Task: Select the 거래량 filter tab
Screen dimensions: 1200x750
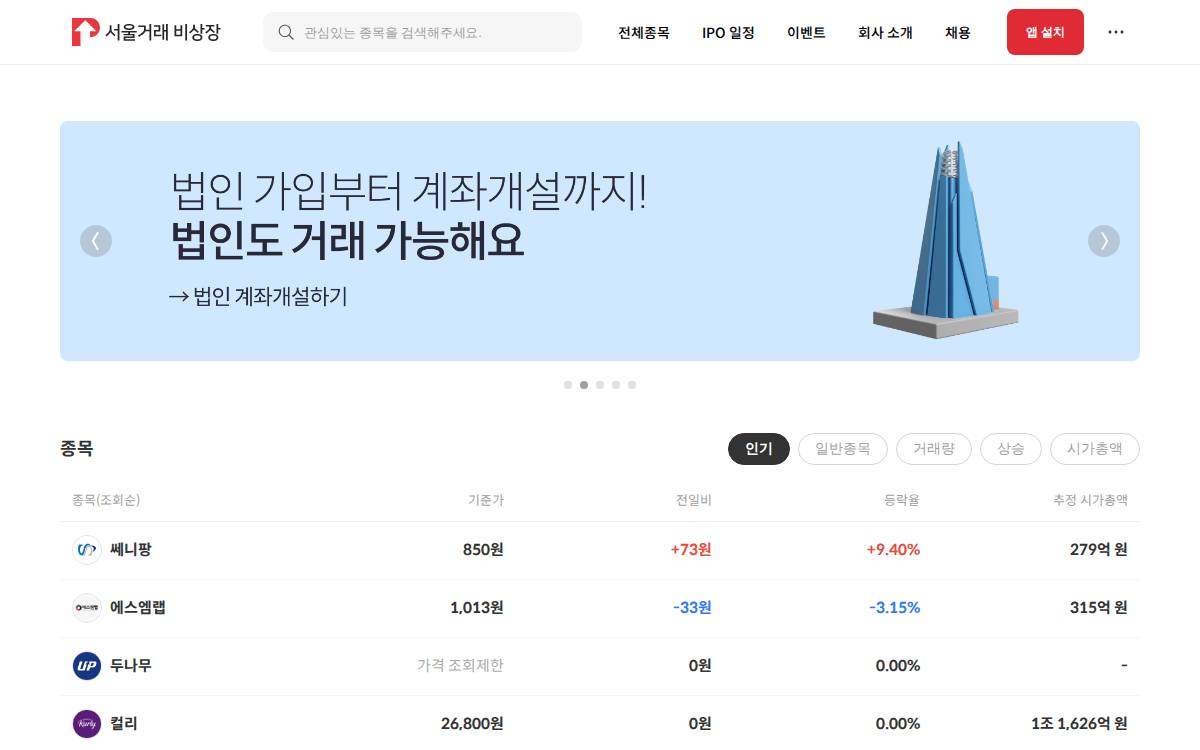Action: coord(934,449)
